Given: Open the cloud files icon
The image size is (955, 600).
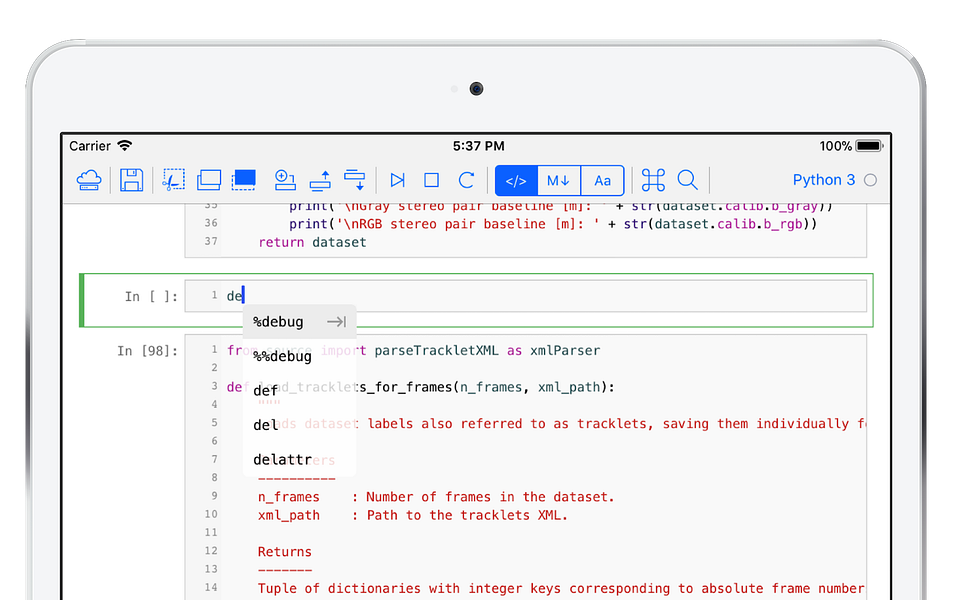Looking at the screenshot, I should (89, 180).
